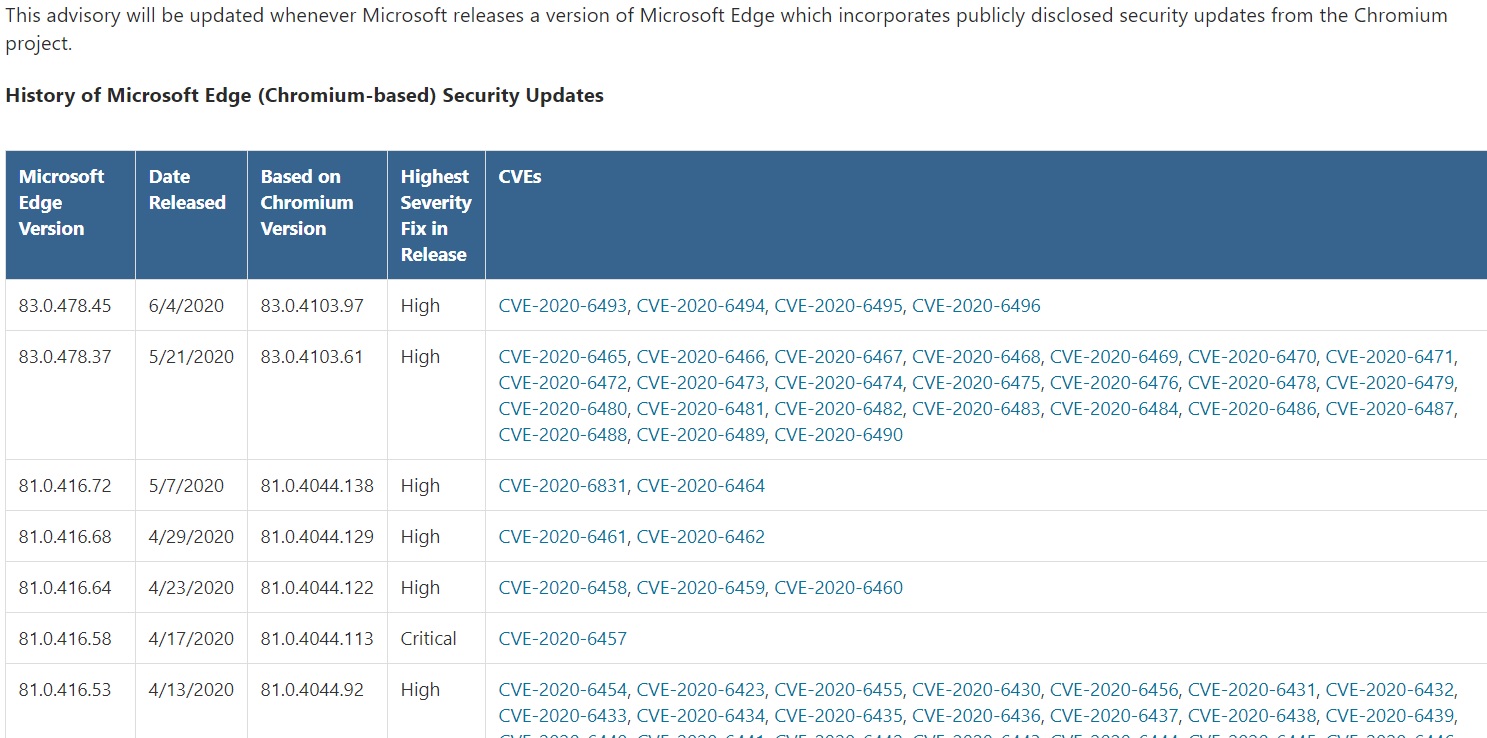The image size is (1487, 738).
Task: Open the CVE-2020-6438 link
Action: pyautogui.click(x=1252, y=716)
